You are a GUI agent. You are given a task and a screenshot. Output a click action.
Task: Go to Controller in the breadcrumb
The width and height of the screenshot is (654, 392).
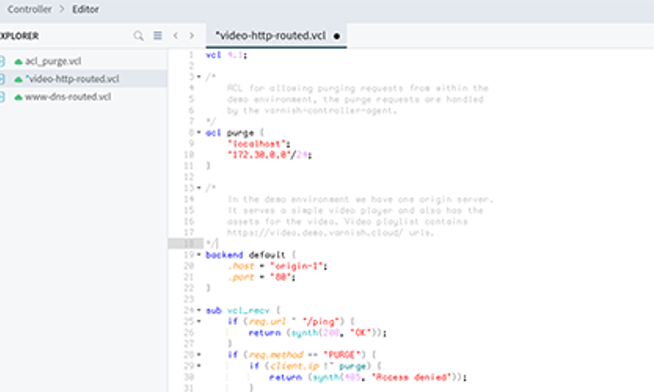pos(29,9)
